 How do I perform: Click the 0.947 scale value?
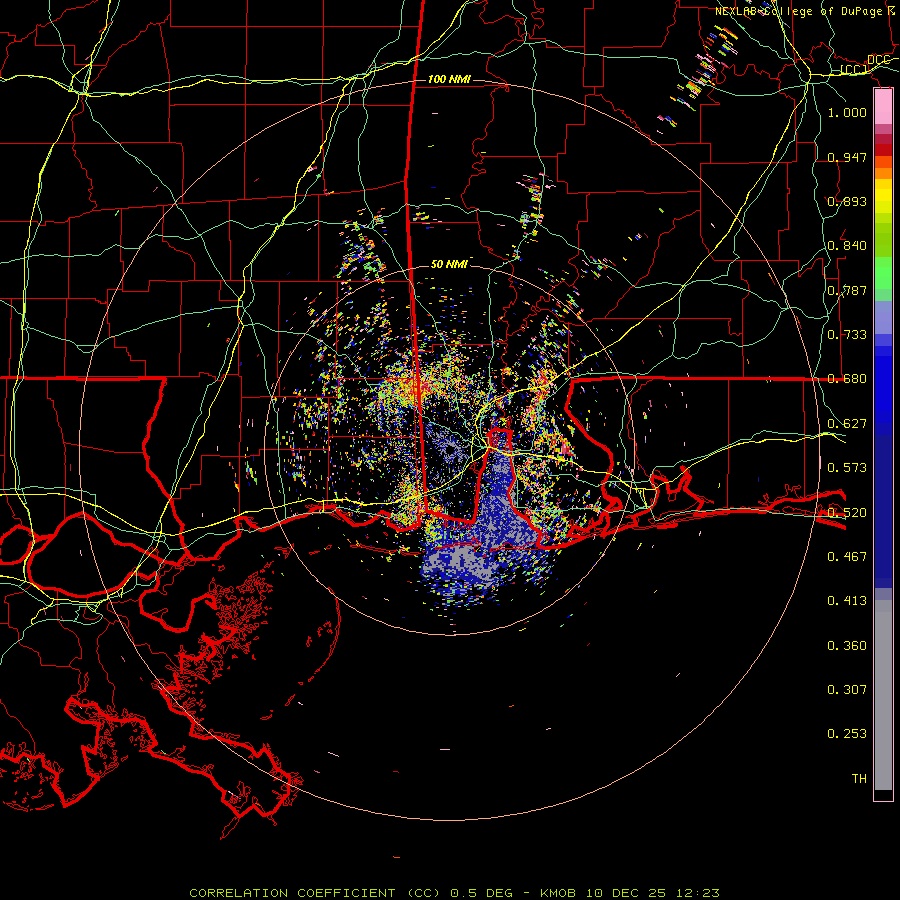(x=847, y=157)
